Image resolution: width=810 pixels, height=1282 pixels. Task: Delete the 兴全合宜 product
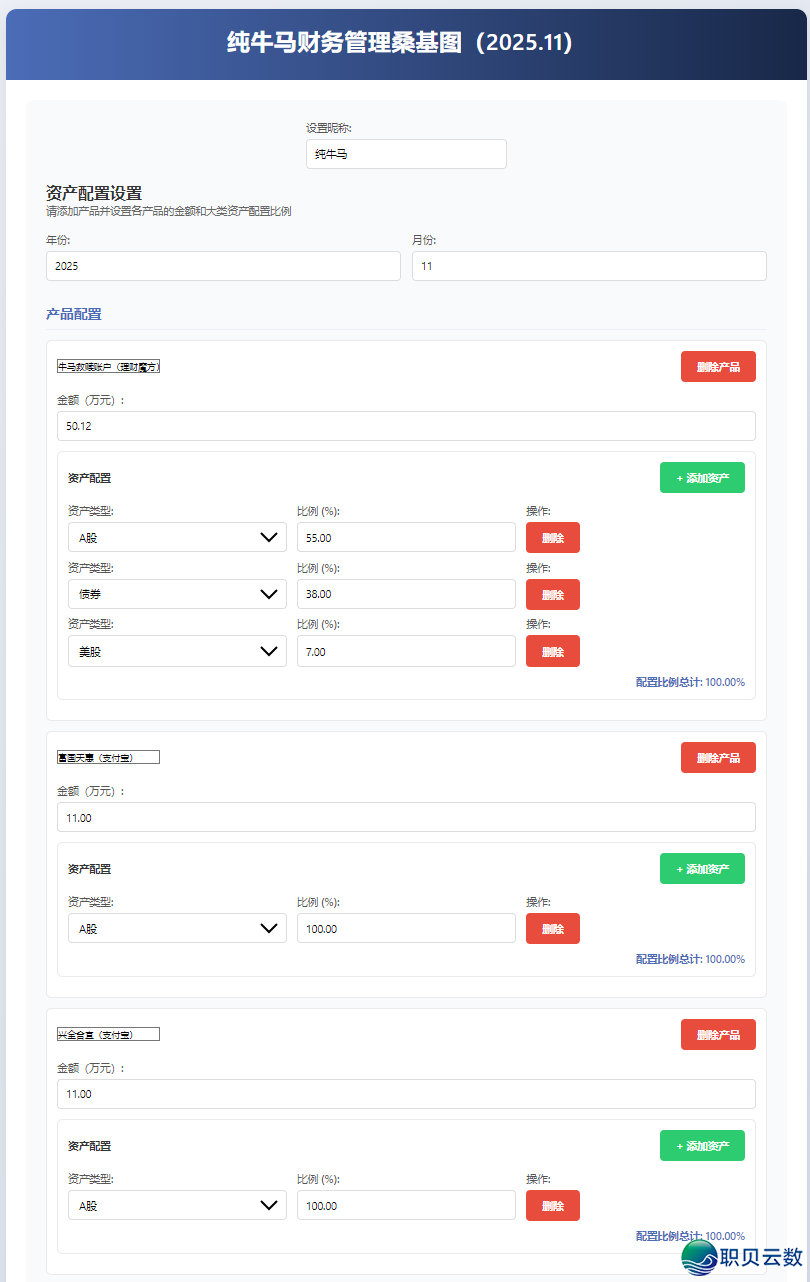(x=717, y=1035)
